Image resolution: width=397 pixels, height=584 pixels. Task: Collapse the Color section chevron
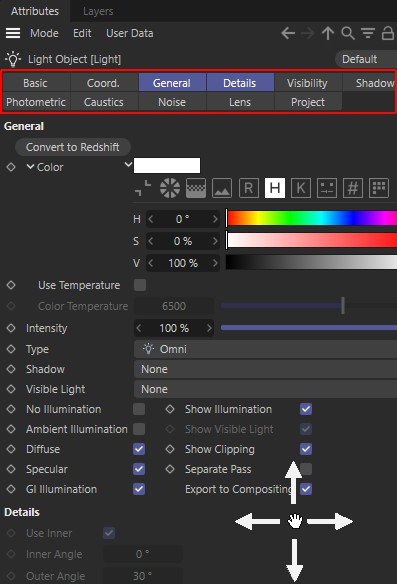31,167
